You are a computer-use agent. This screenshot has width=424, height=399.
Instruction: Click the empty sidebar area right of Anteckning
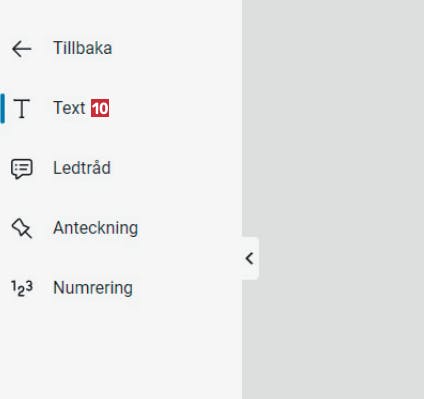point(190,228)
